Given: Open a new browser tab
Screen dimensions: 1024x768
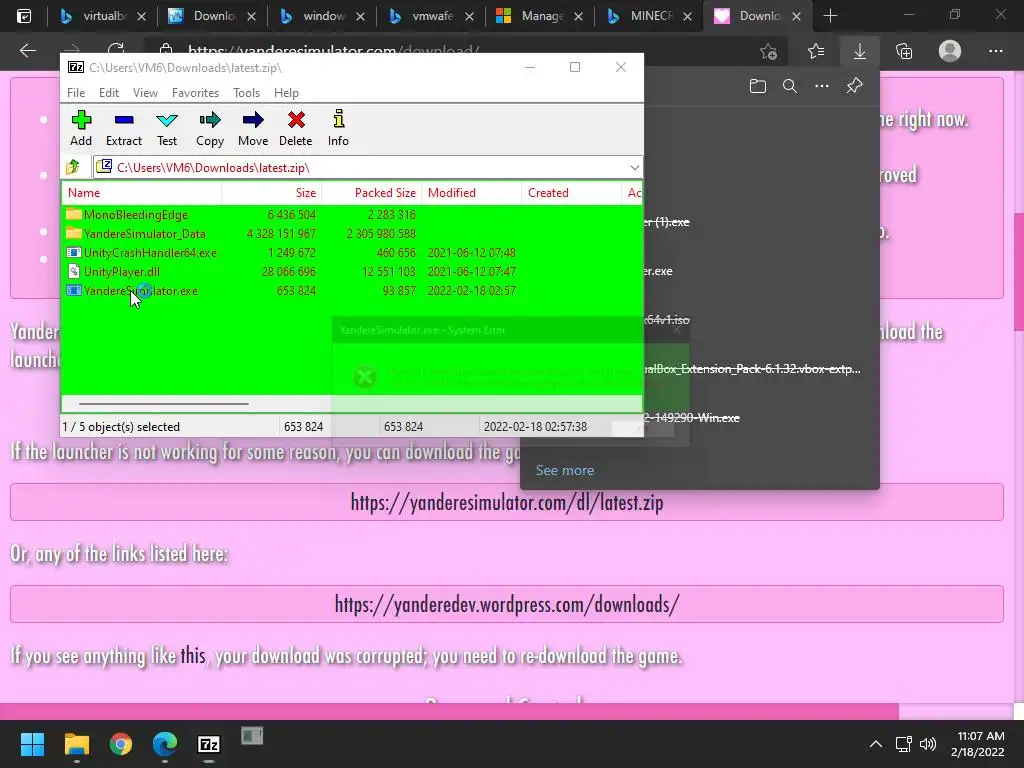Looking at the screenshot, I should coord(830,16).
